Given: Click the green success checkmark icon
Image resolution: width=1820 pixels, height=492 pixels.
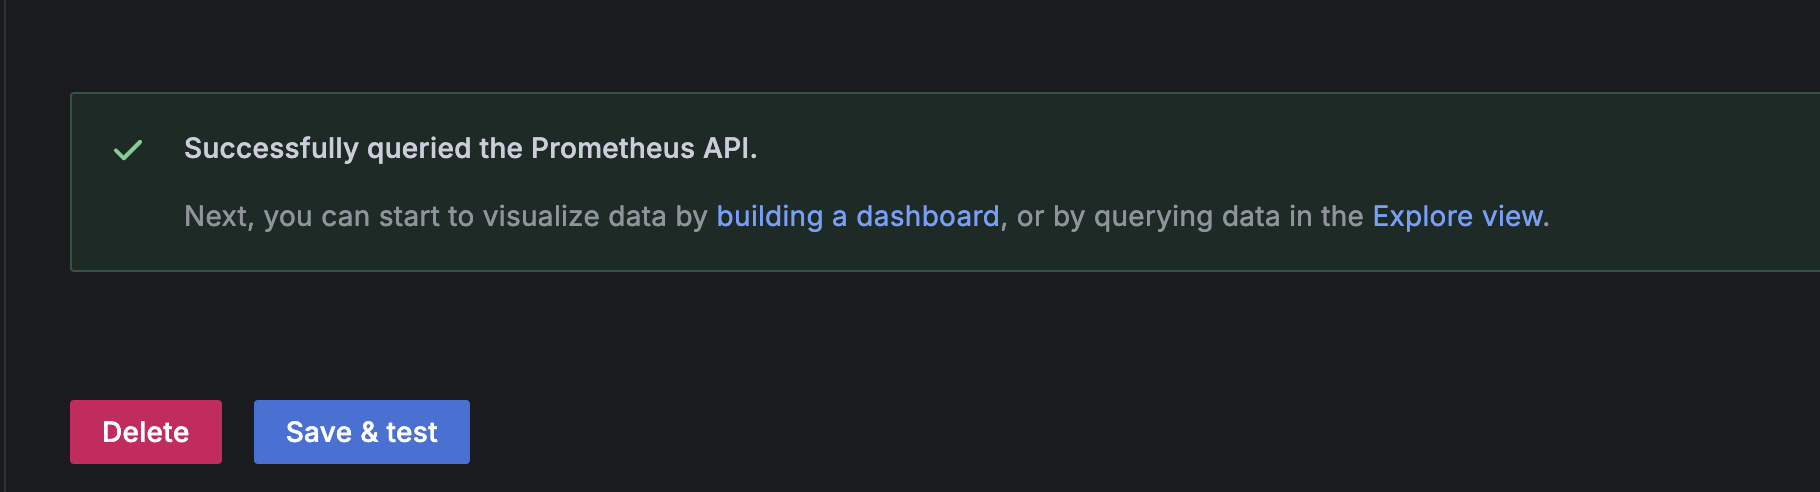Looking at the screenshot, I should 128,150.
